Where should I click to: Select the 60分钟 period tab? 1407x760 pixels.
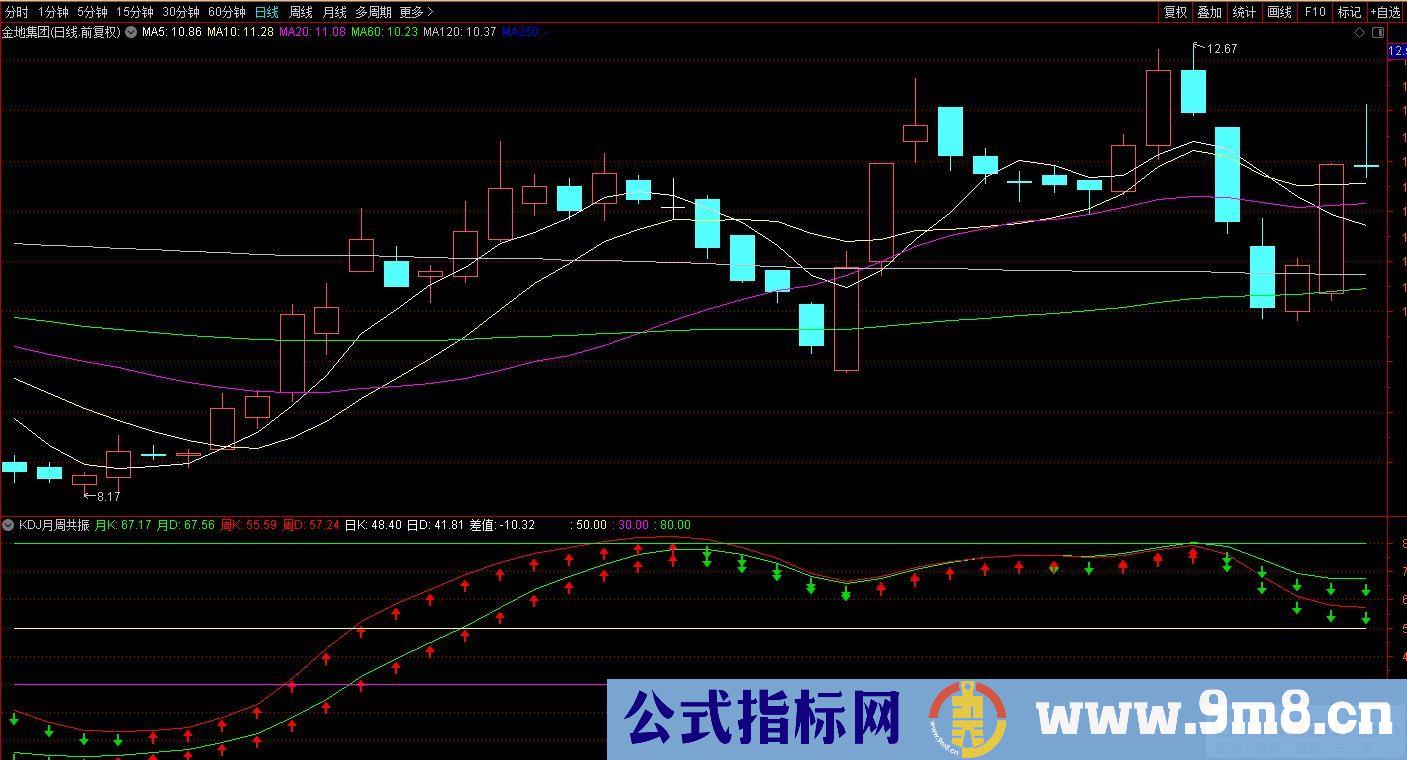[x=227, y=12]
